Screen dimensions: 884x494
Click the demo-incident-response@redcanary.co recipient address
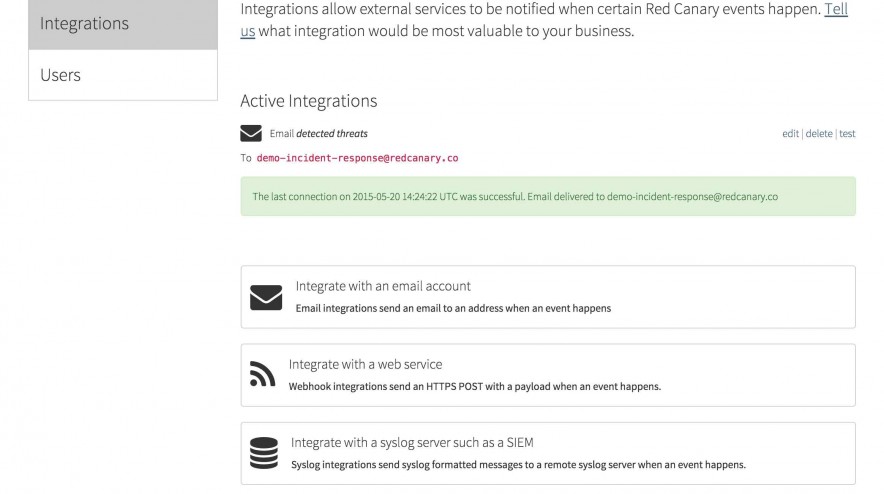click(357, 158)
